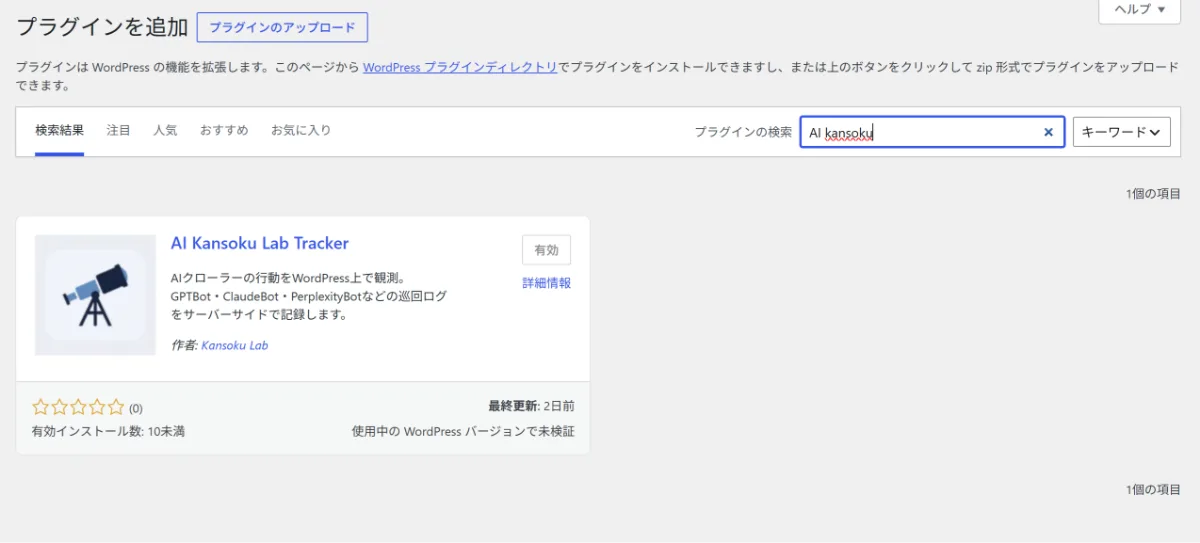Image resolution: width=1200 pixels, height=543 pixels.
Task: Switch to the お気に入り tab
Action: (x=301, y=130)
